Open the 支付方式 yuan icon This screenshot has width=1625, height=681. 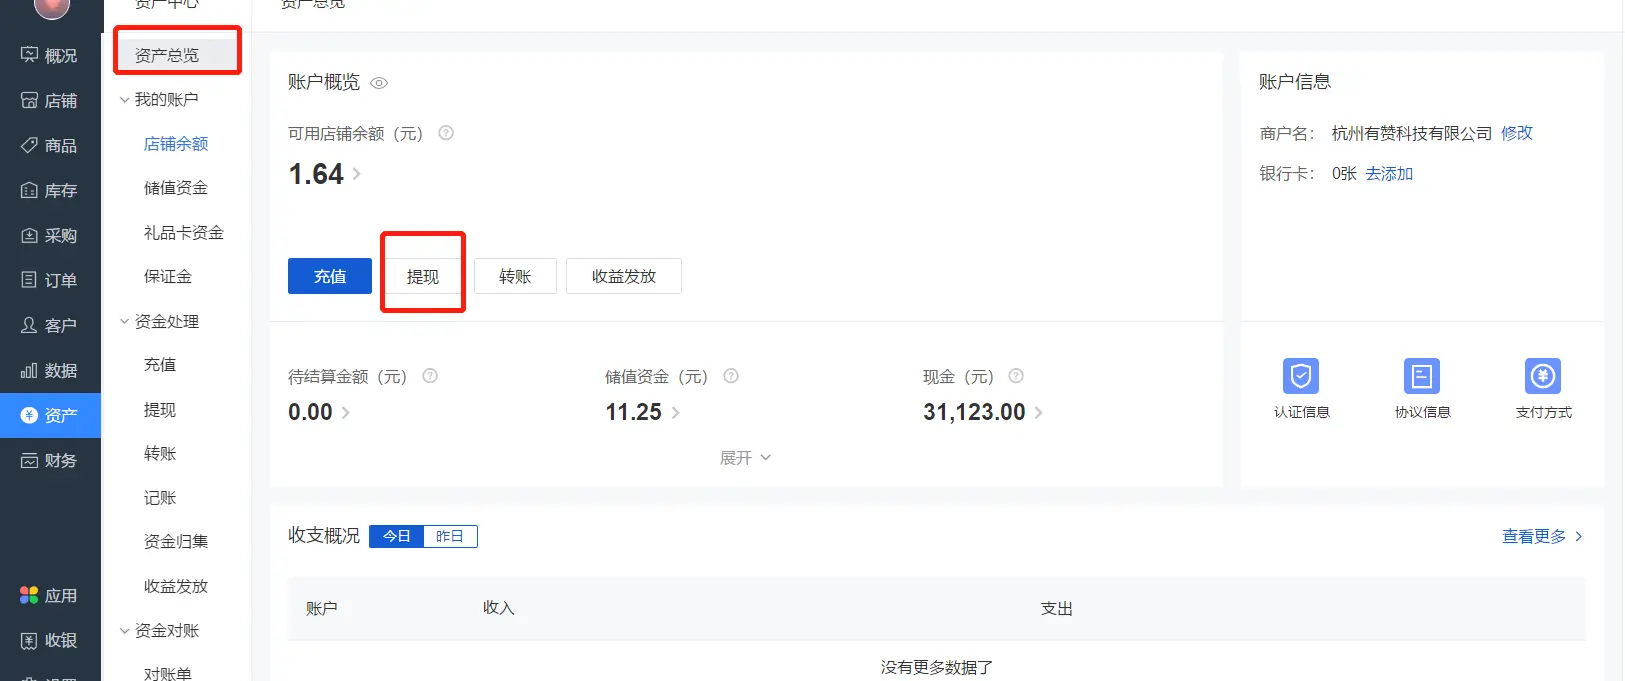[1542, 377]
